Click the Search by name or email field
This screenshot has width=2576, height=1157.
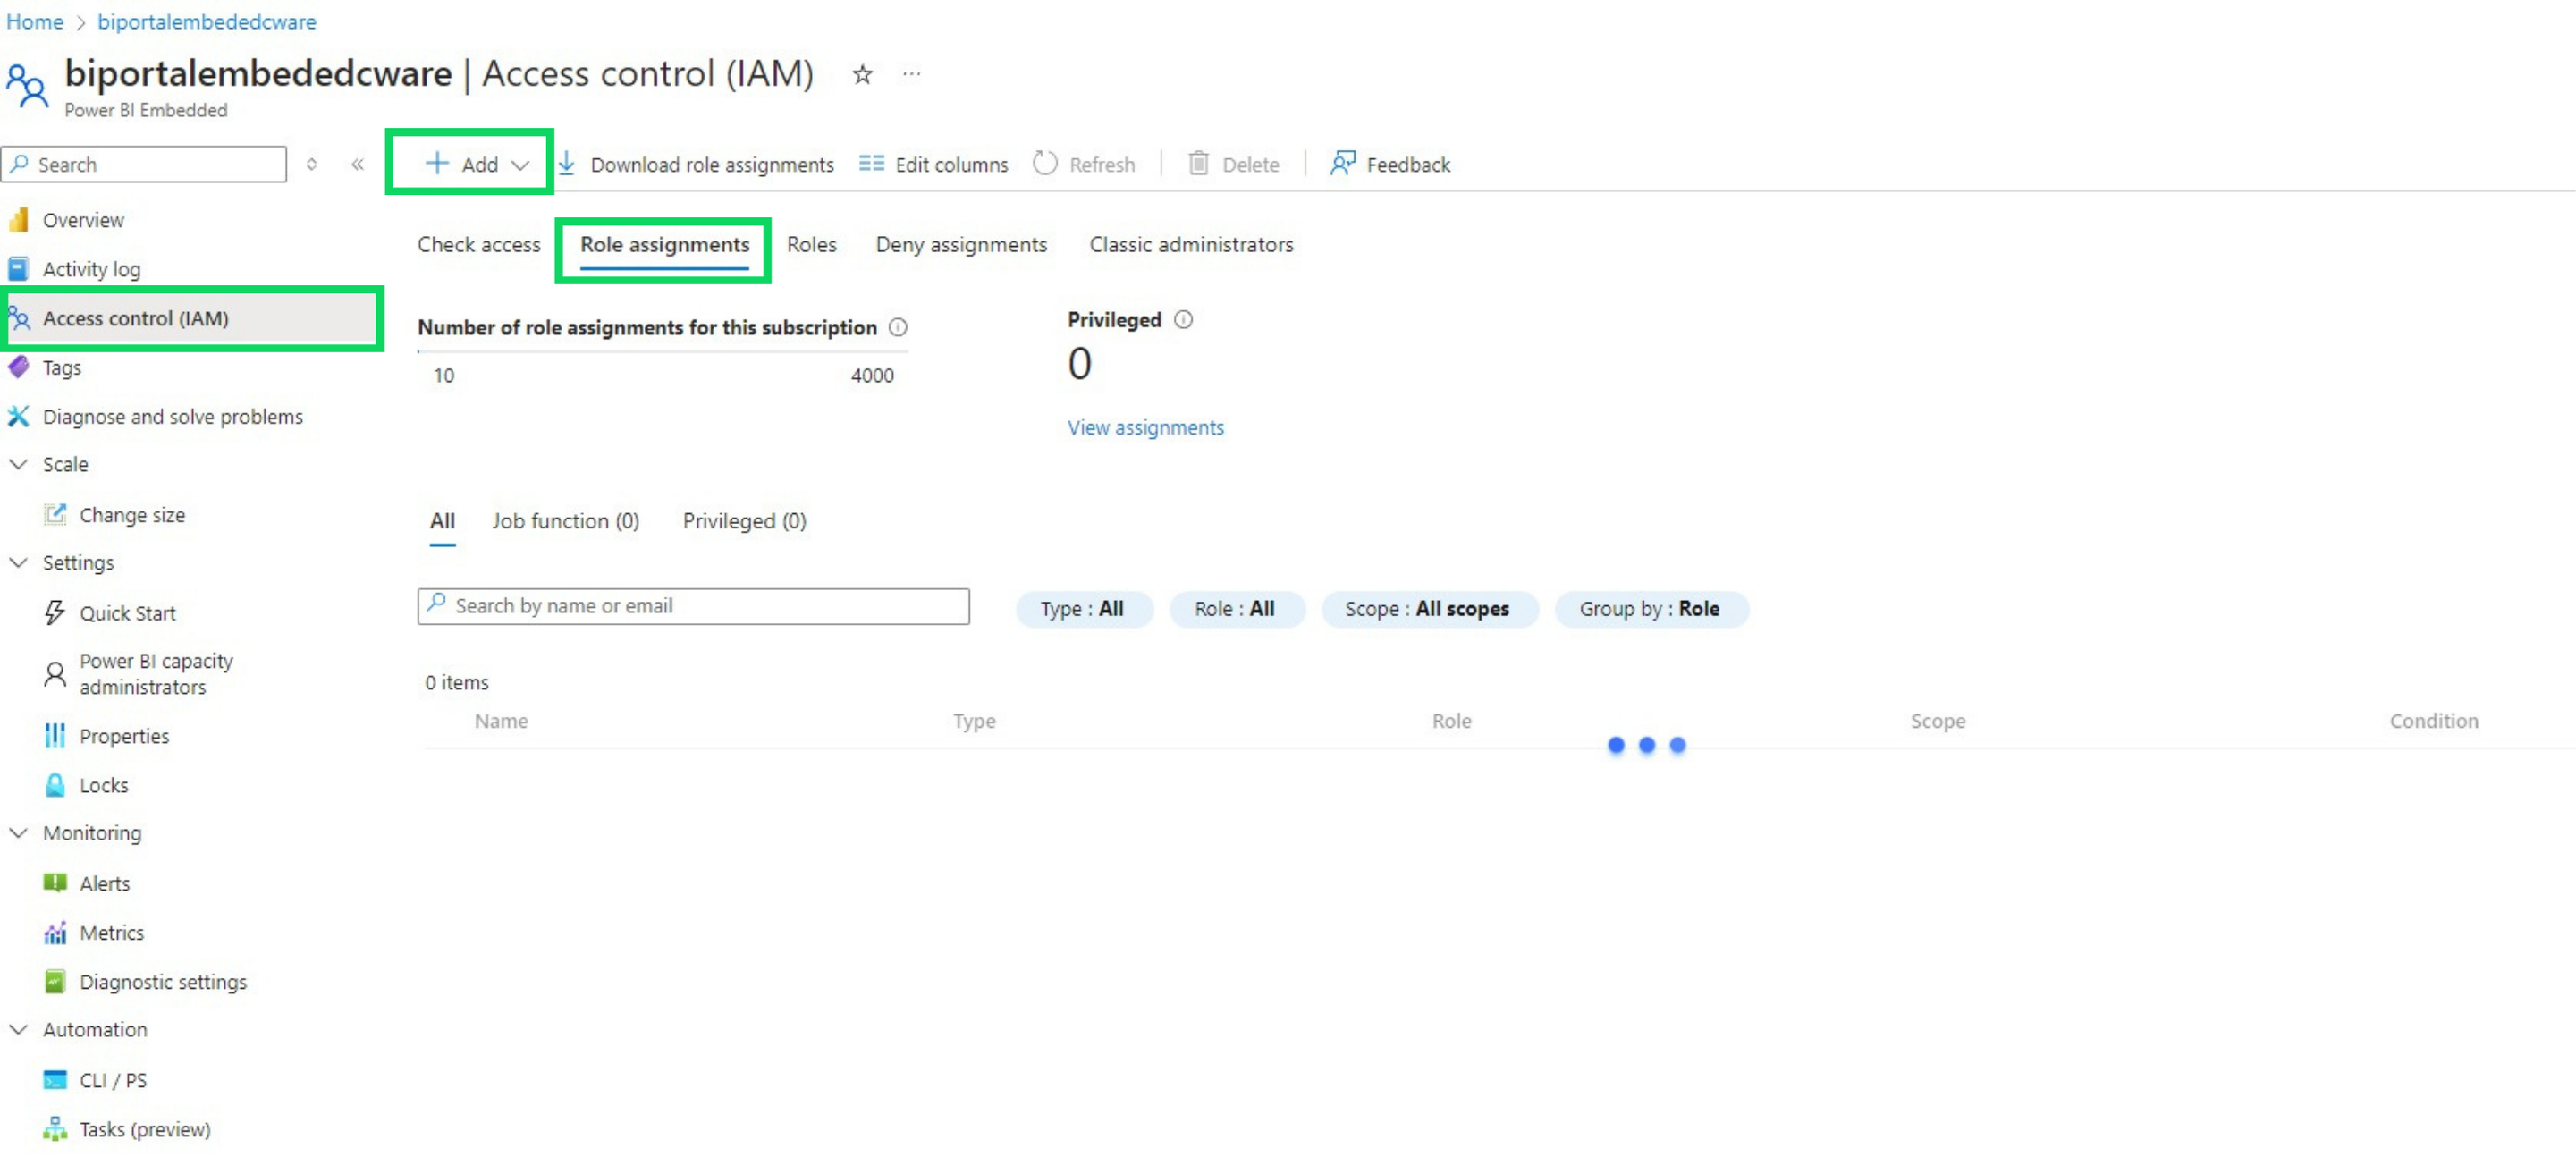pyautogui.click(x=693, y=606)
